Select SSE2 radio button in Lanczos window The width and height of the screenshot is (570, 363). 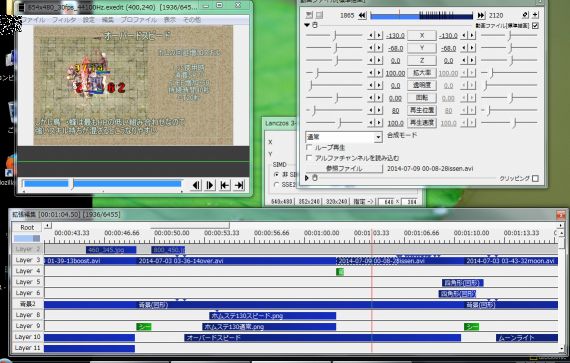pos(277,185)
